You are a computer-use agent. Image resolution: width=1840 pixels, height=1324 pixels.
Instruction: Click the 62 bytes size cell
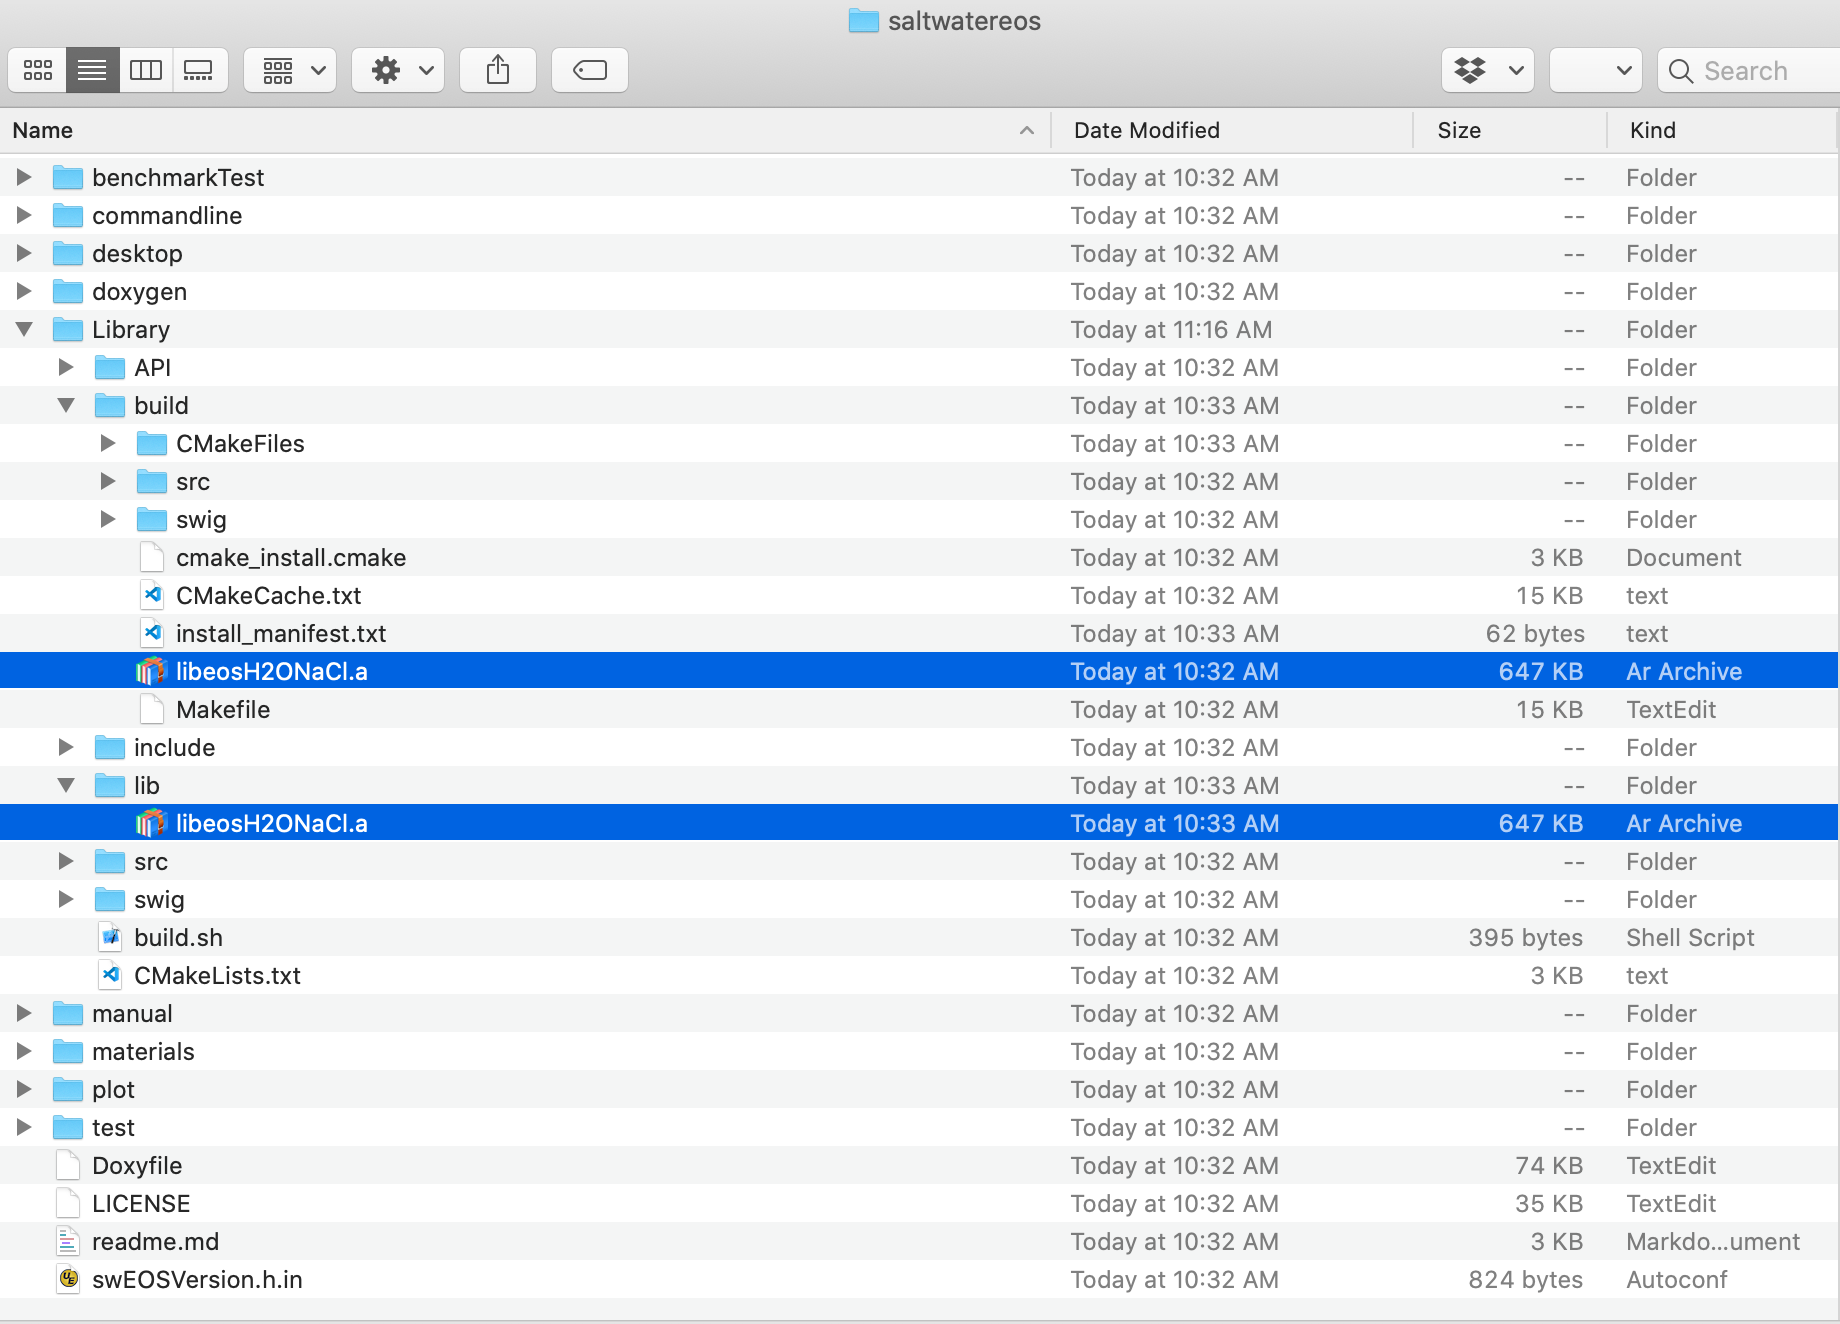(x=1535, y=633)
